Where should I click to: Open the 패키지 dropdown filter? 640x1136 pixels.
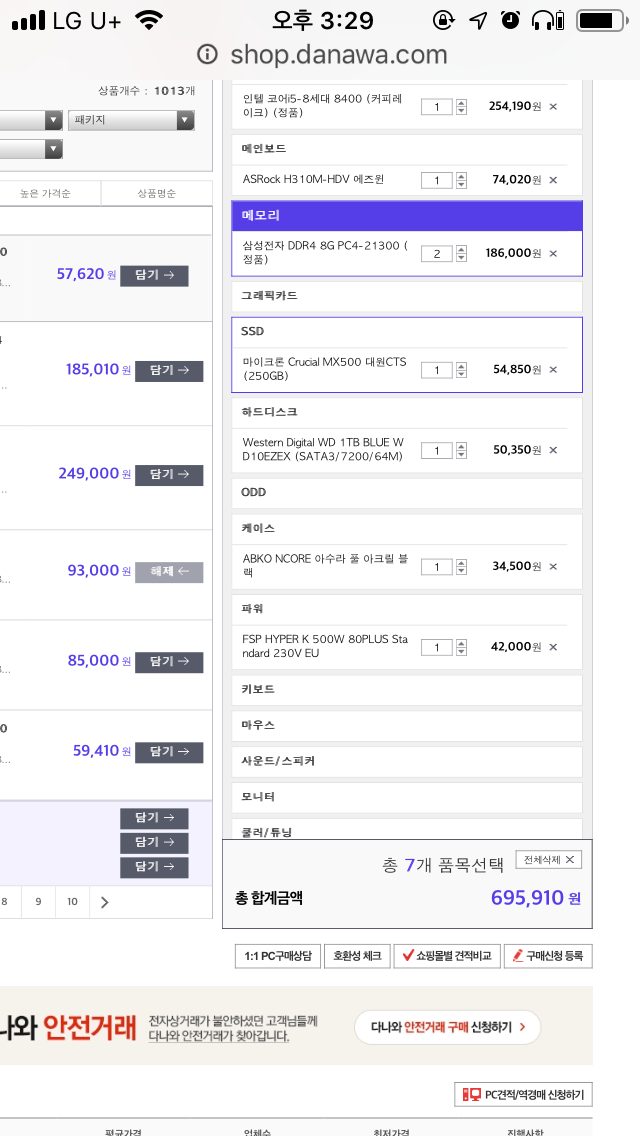coord(131,120)
